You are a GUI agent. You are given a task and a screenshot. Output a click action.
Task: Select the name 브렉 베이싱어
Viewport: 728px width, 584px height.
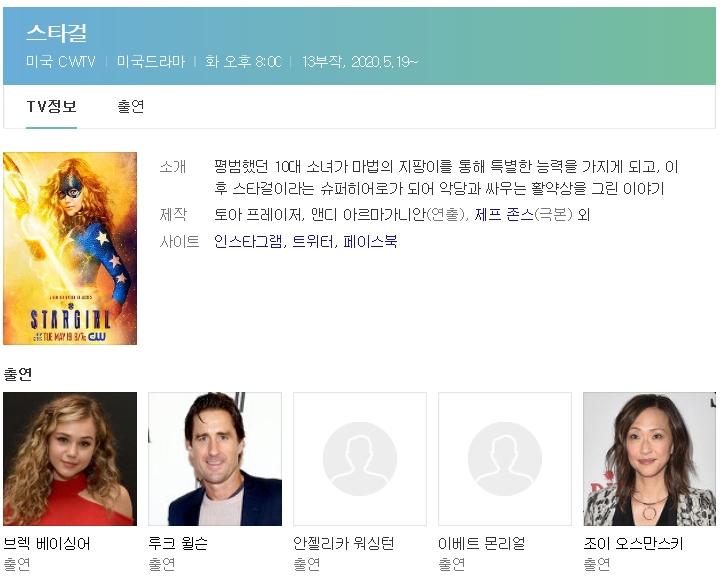[47, 543]
